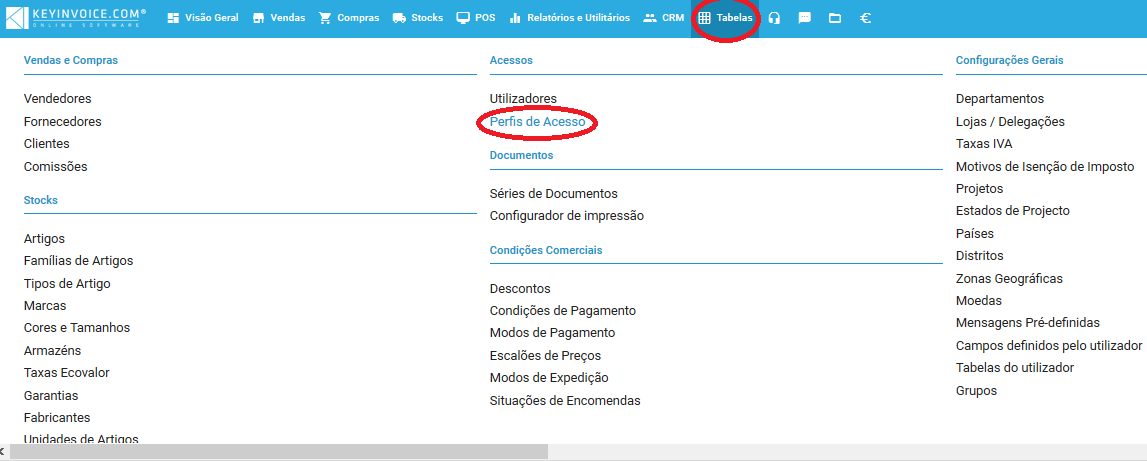Open Configurador de impressão
Viewport: 1147px width, 461px height.
click(567, 216)
